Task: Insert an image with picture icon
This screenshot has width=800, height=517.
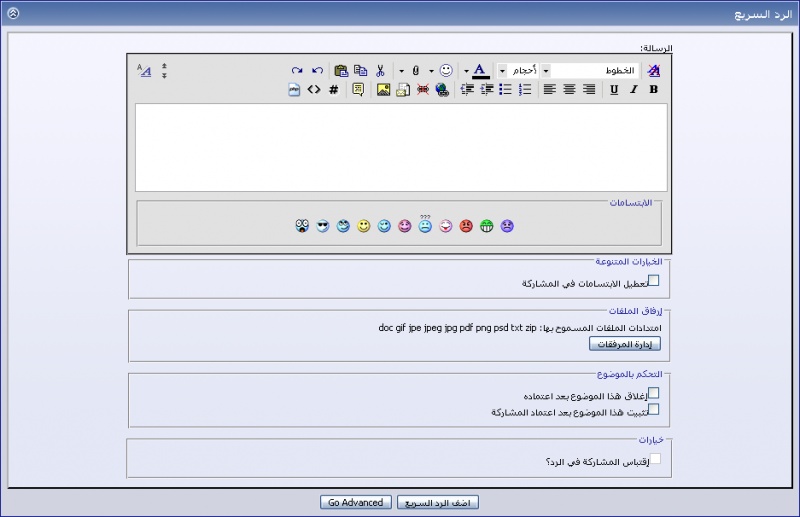Action: tap(383, 90)
